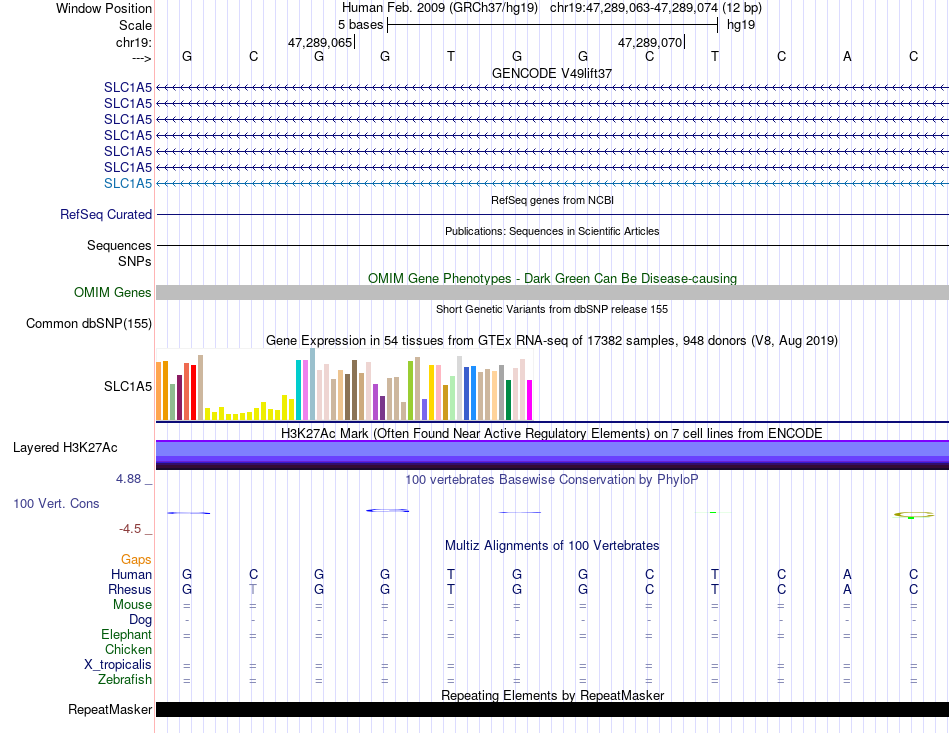Open the RepeatMasker track label
950x733 pixels.
[110, 709]
